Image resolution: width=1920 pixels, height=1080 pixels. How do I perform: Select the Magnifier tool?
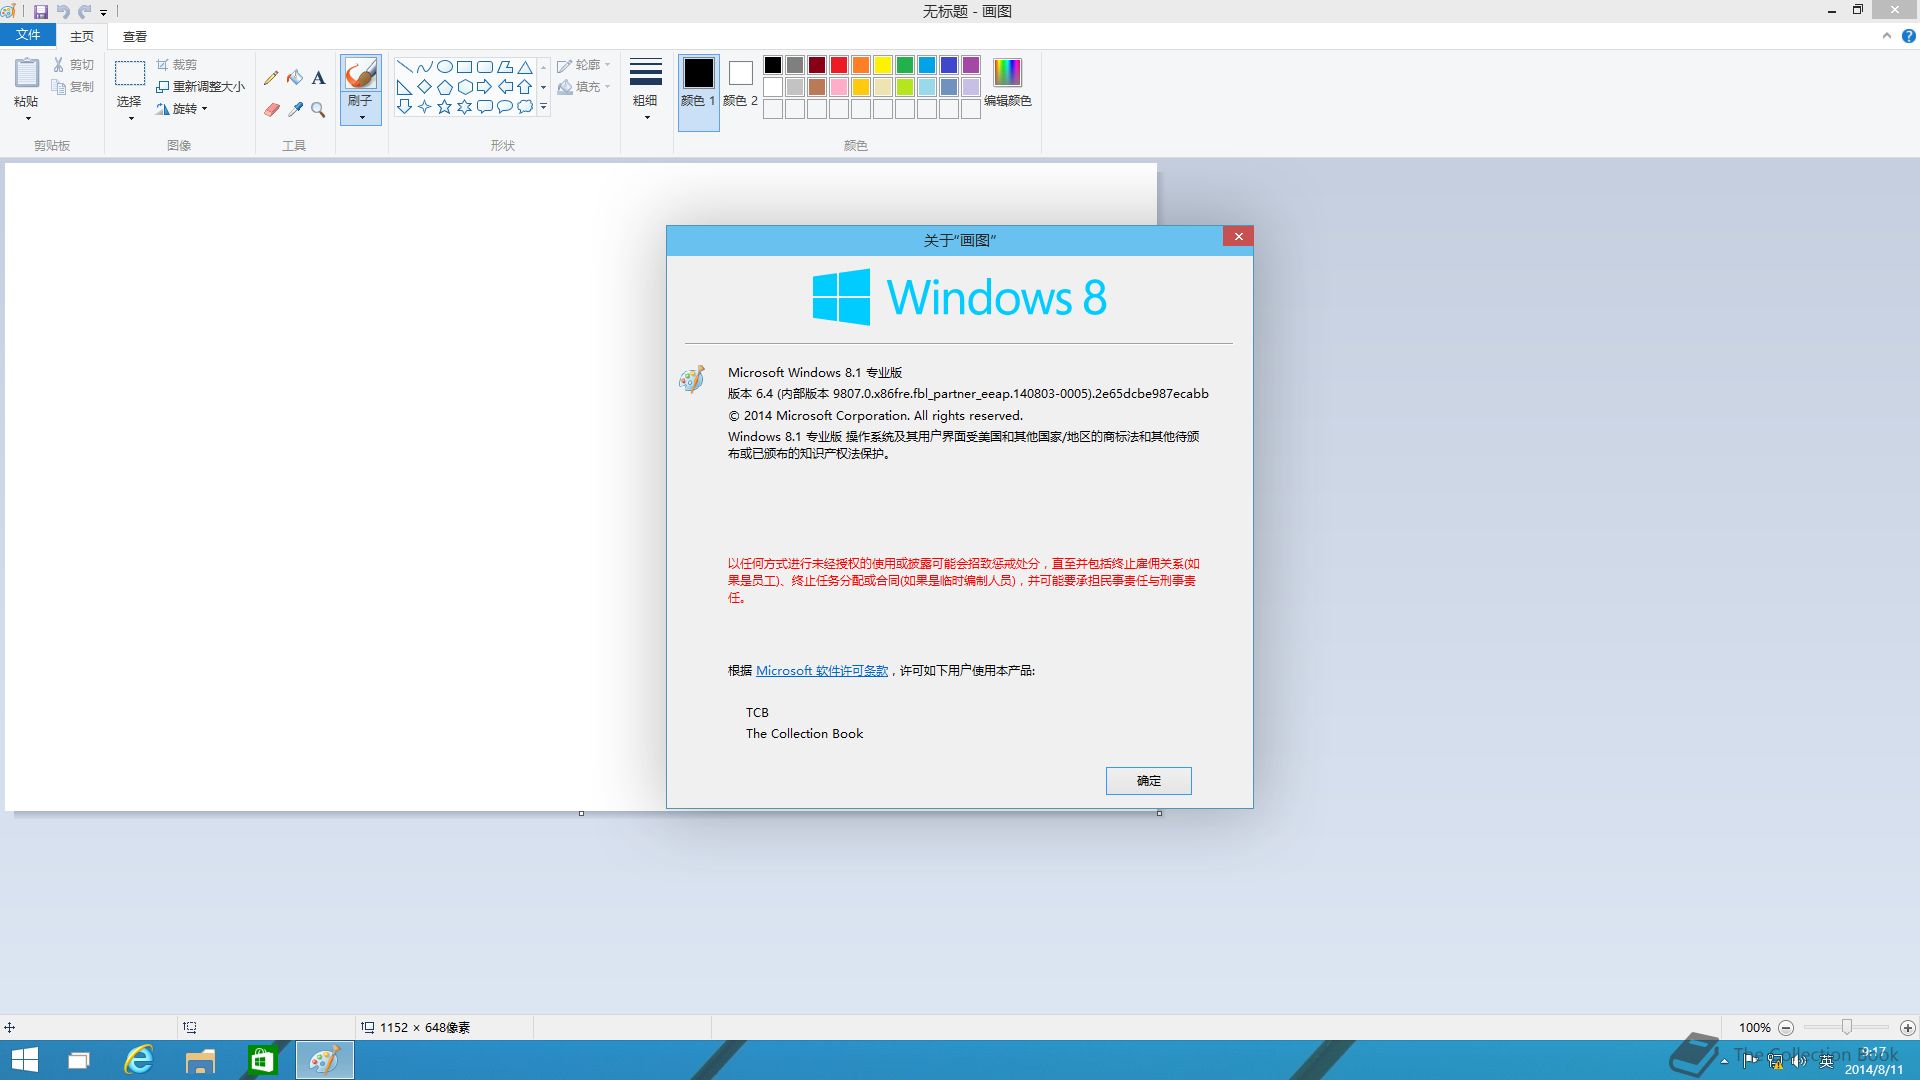point(318,109)
